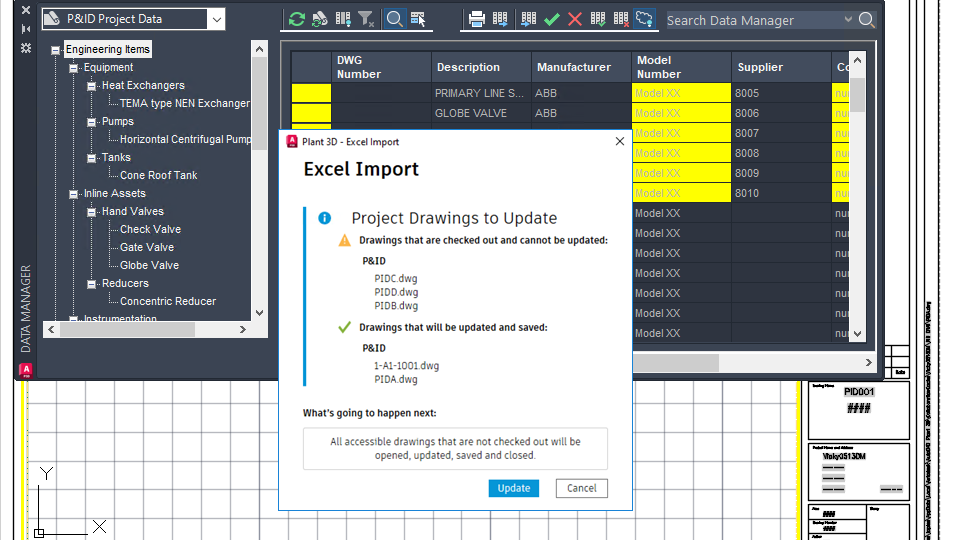Click the Update button
The height and width of the screenshot is (540, 960).
[x=514, y=488]
